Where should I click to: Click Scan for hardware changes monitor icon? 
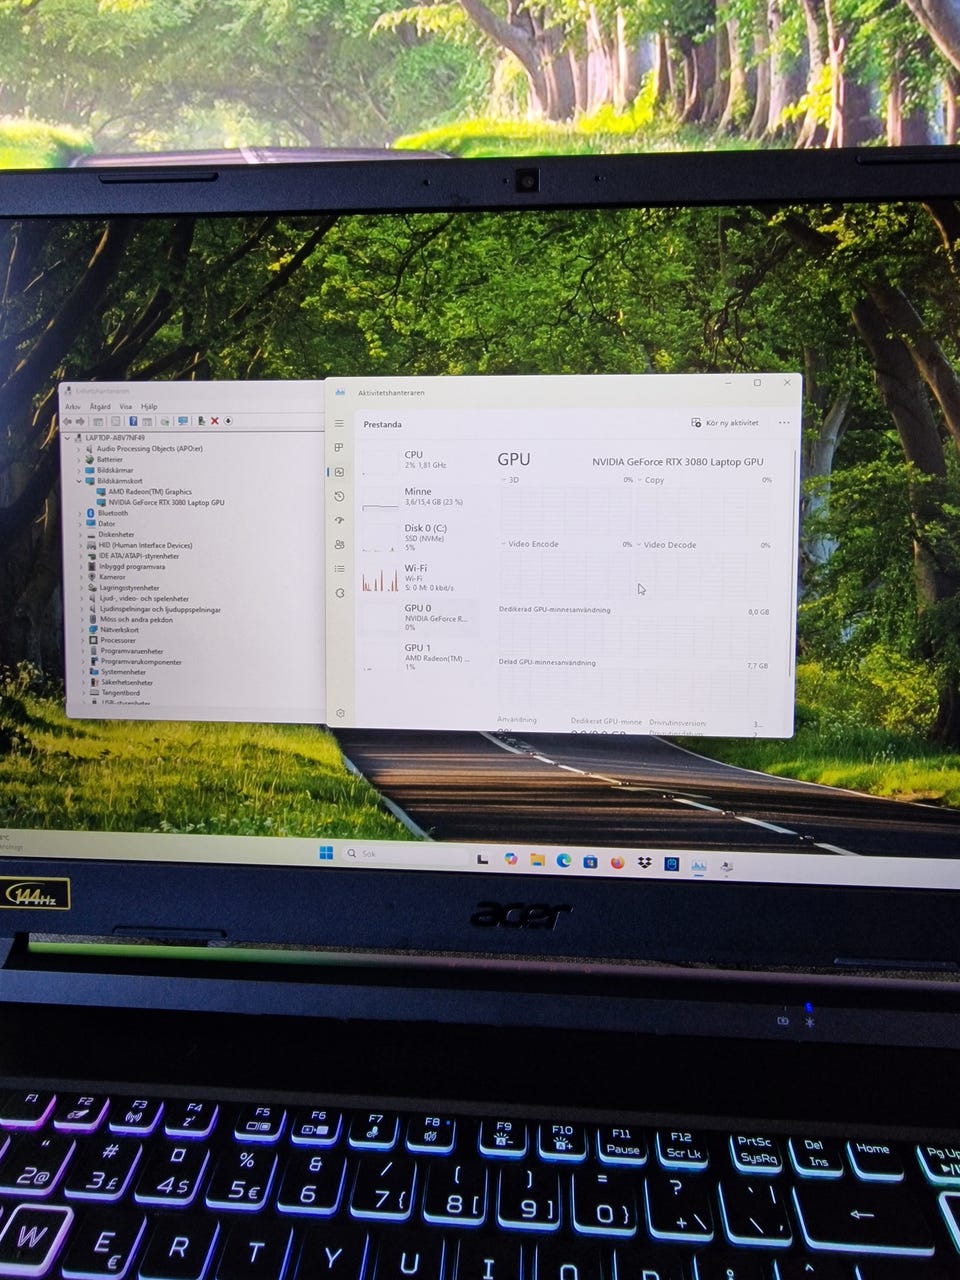[x=183, y=421]
